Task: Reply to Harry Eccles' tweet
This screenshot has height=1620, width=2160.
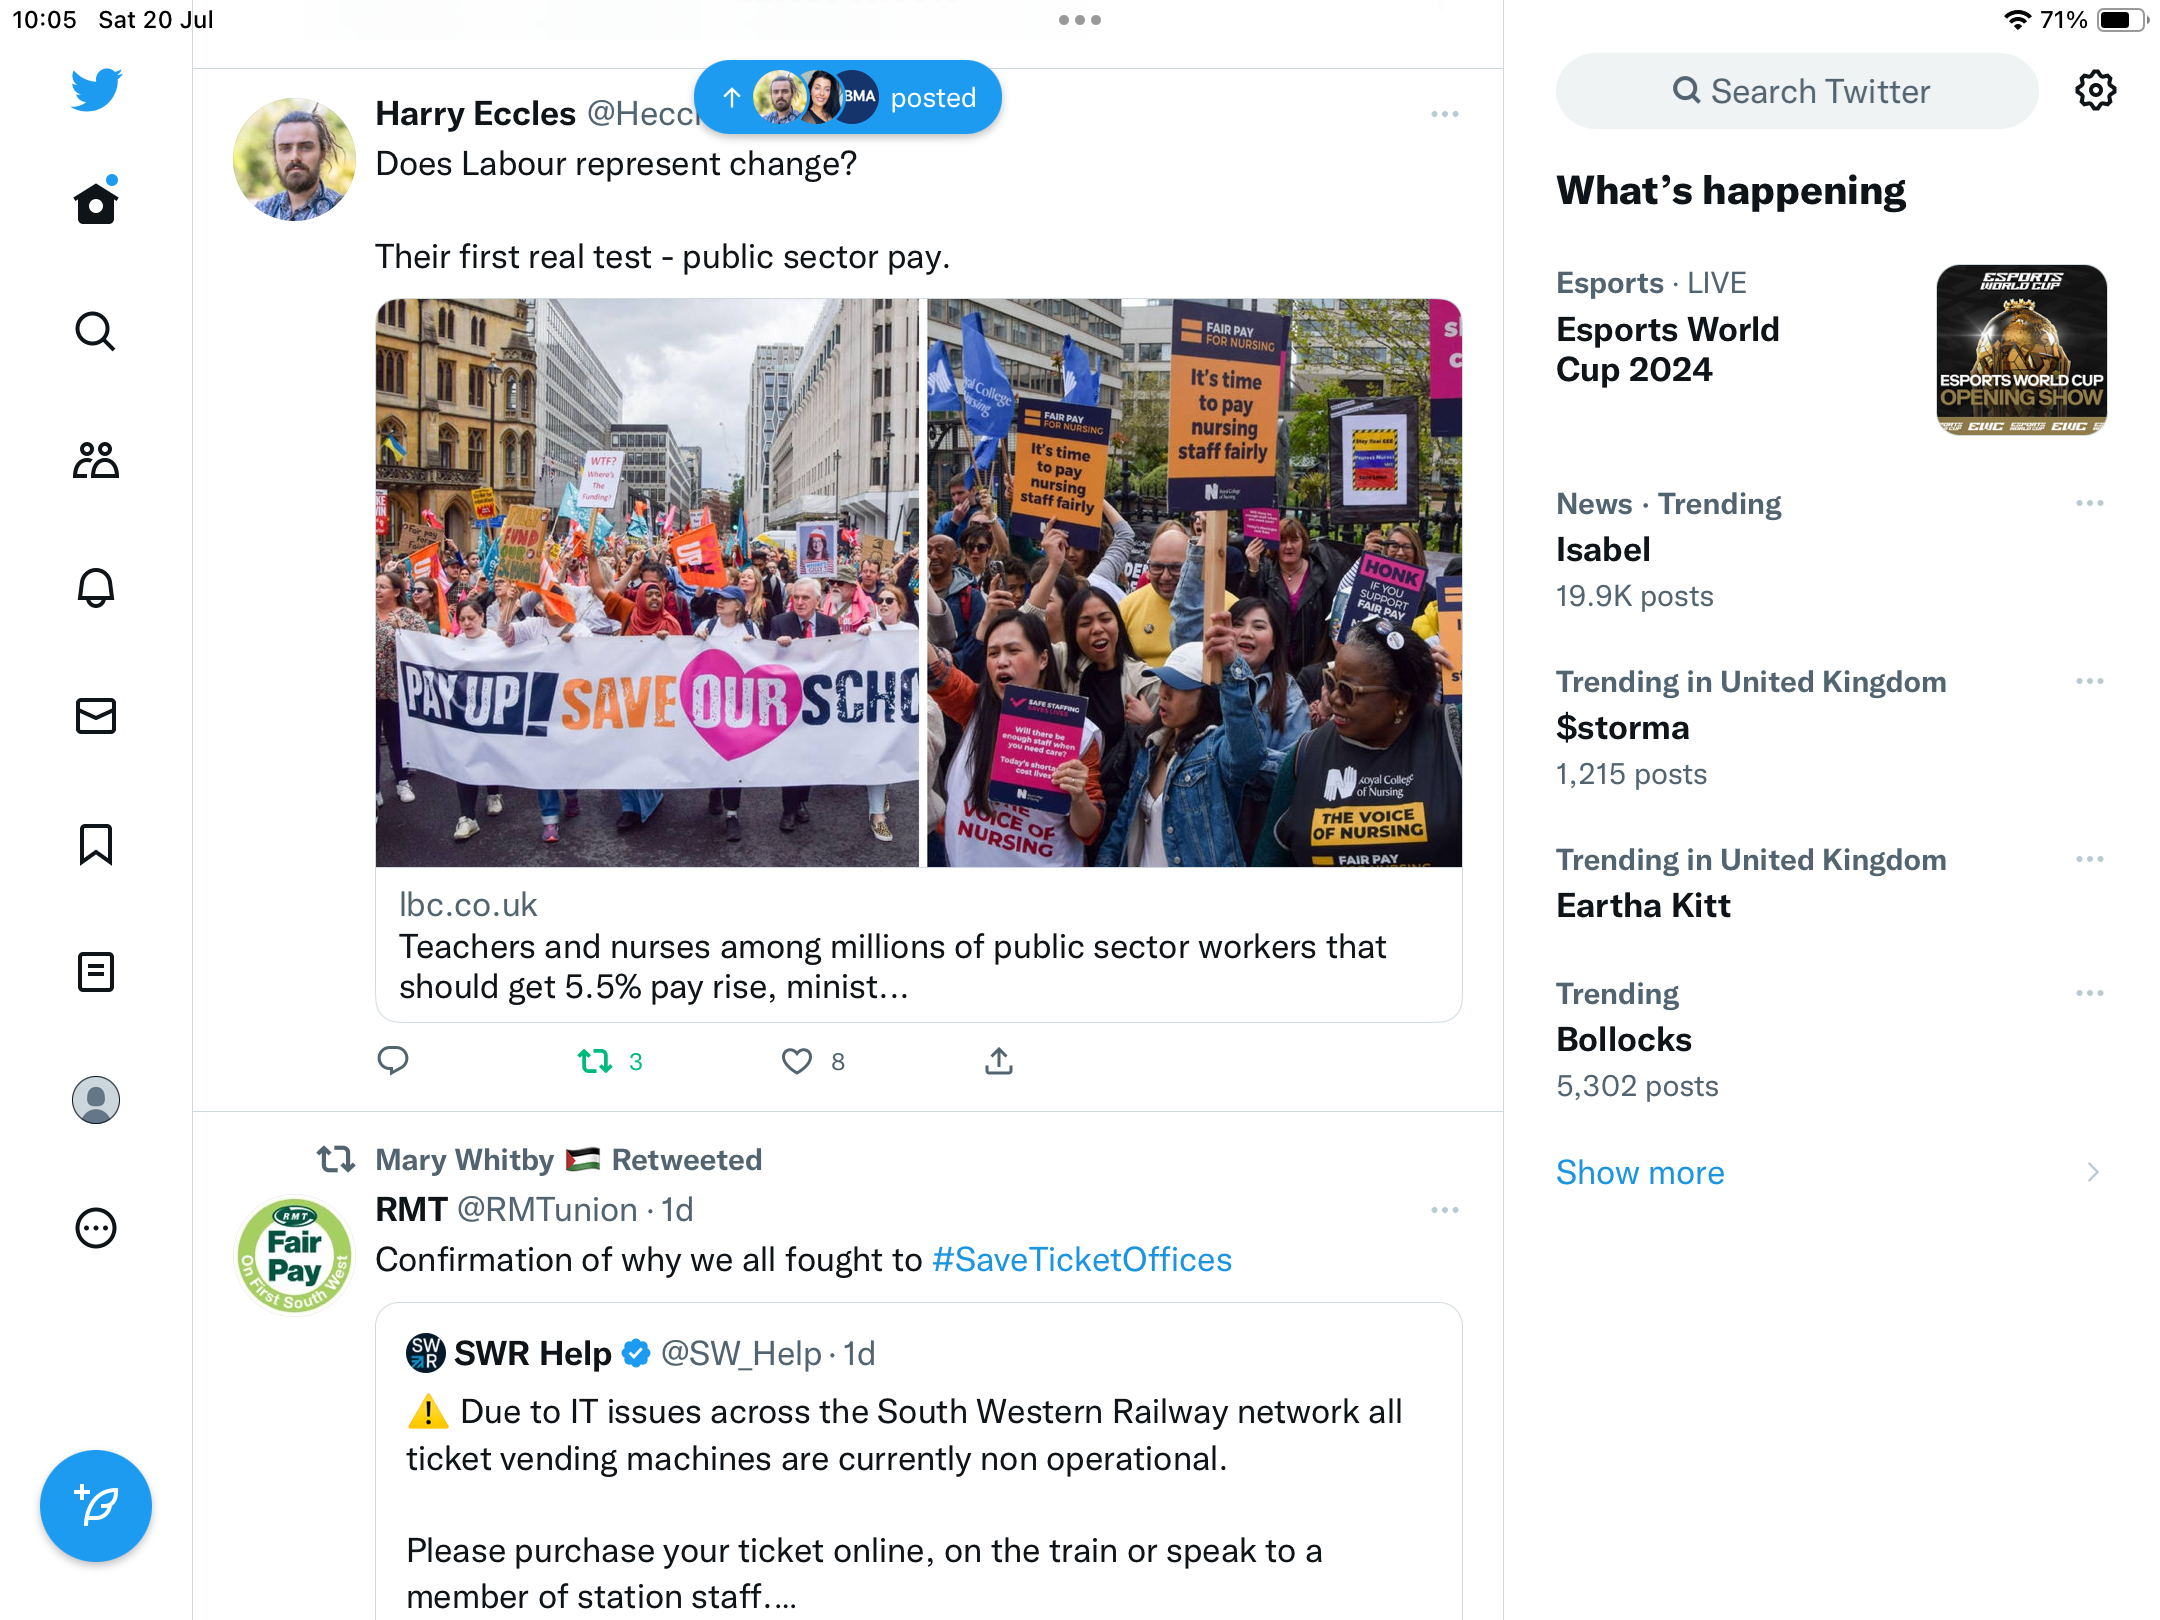Action: pyautogui.click(x=393, y=1061)
